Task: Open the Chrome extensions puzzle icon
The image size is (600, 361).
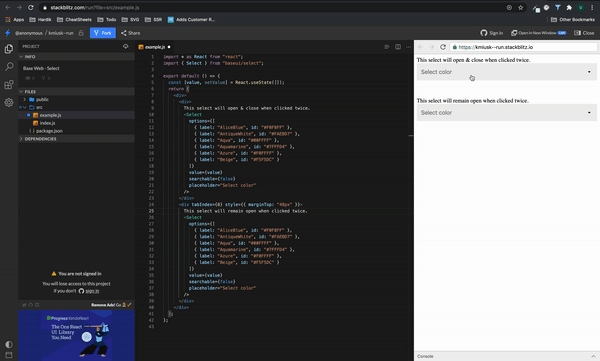Action: 569,7
